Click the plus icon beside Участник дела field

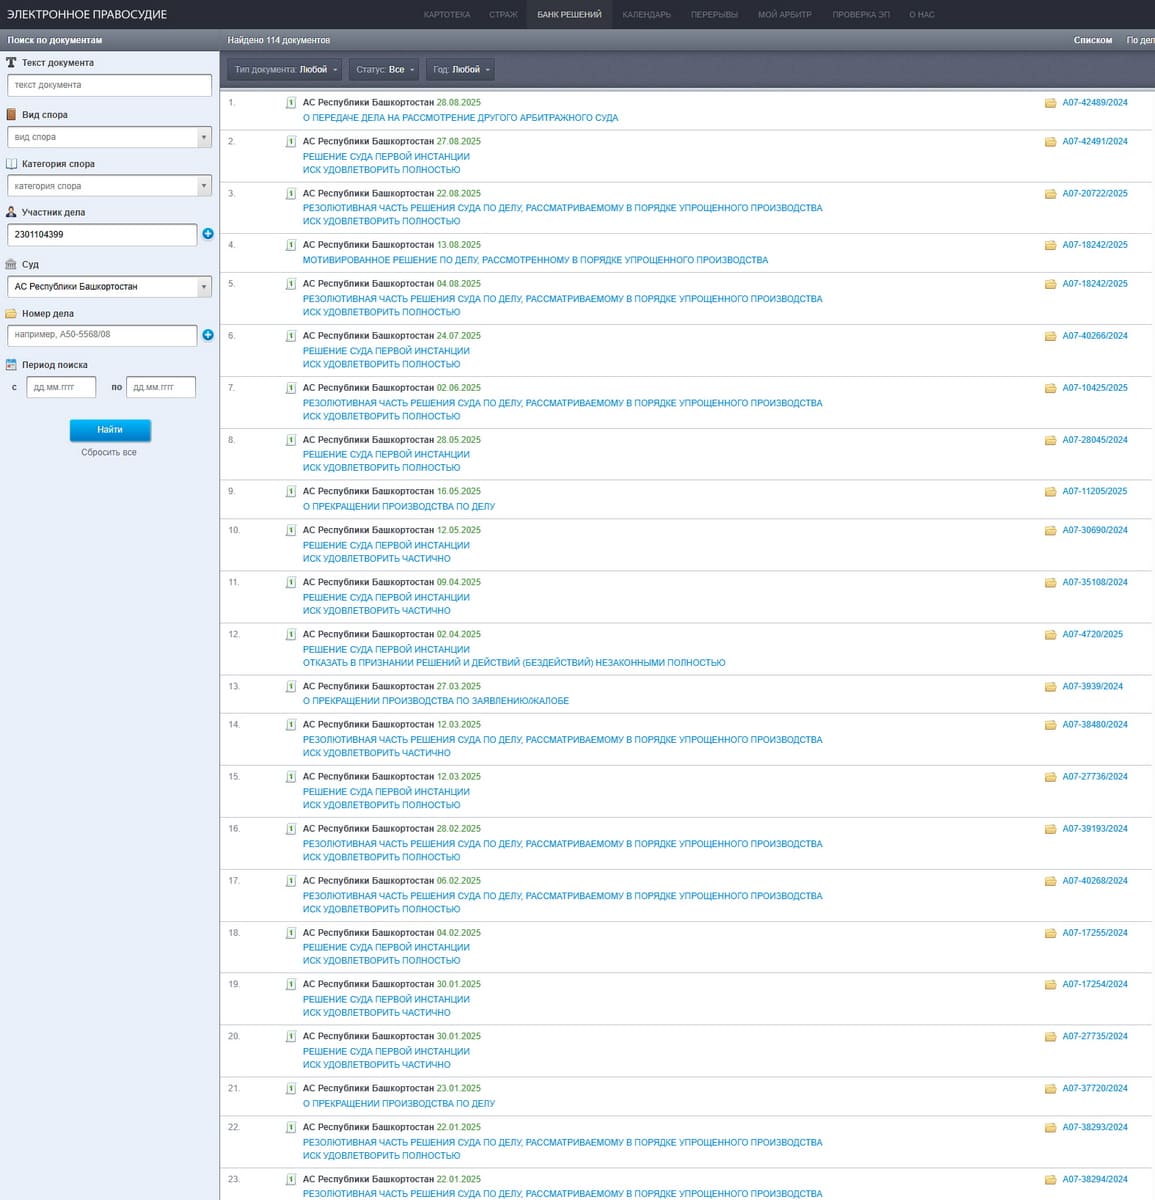[208, 234]
